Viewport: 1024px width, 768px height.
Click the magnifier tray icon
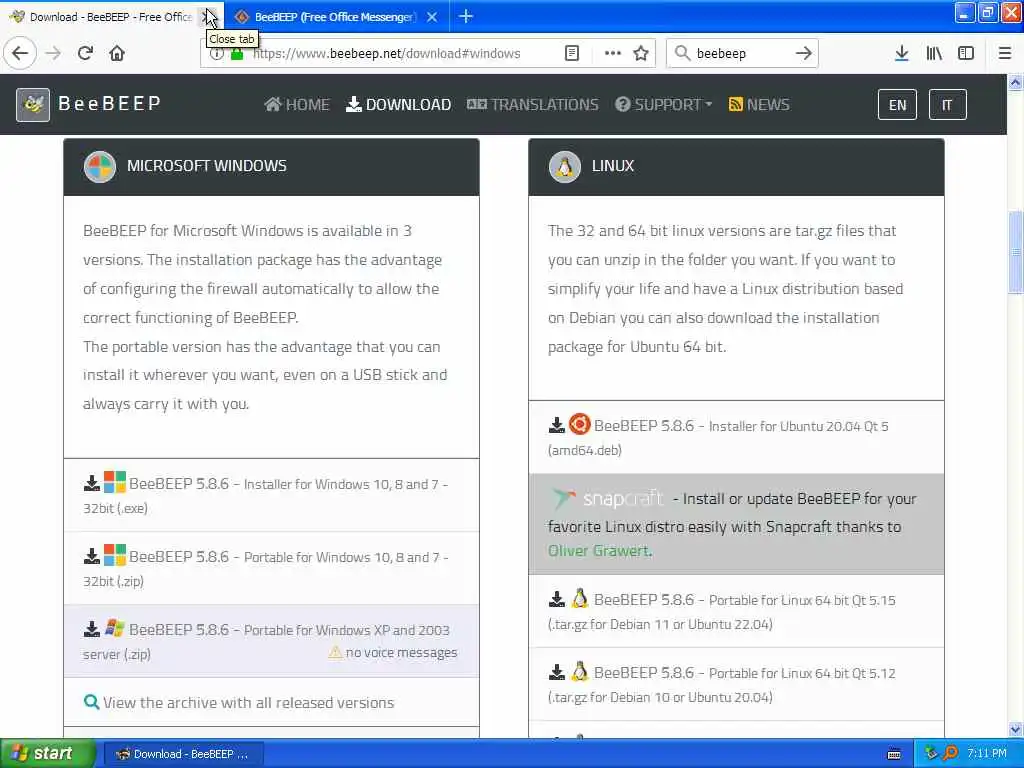coord(950,754)
